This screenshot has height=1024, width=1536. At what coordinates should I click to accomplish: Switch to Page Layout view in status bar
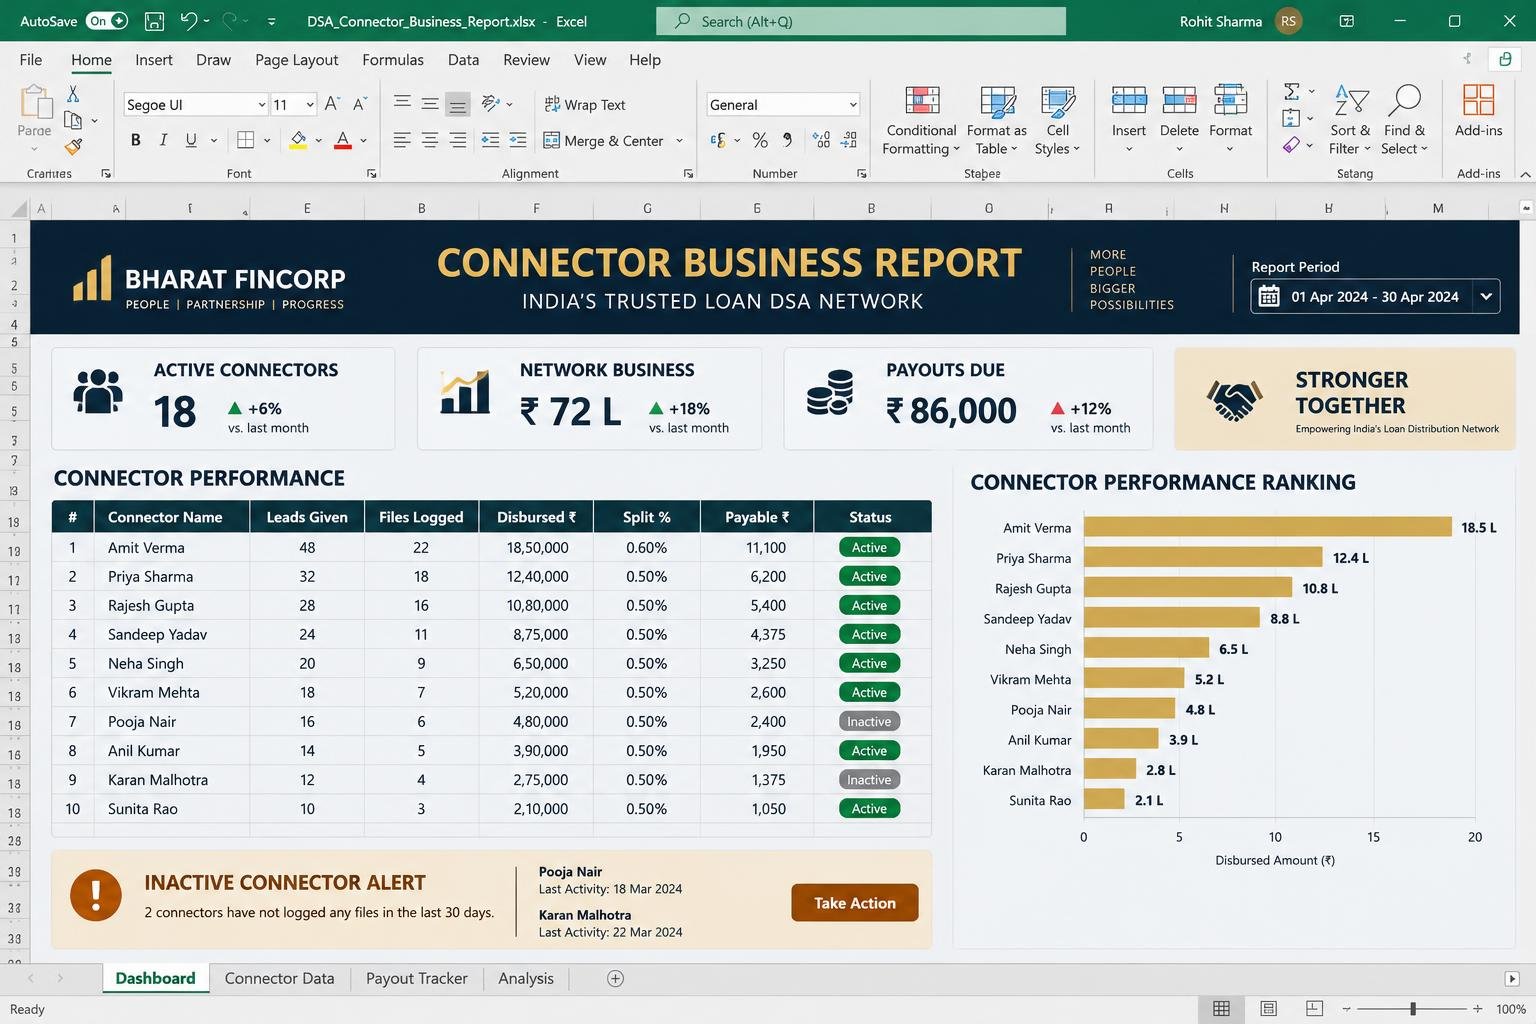(1268, 1009)
